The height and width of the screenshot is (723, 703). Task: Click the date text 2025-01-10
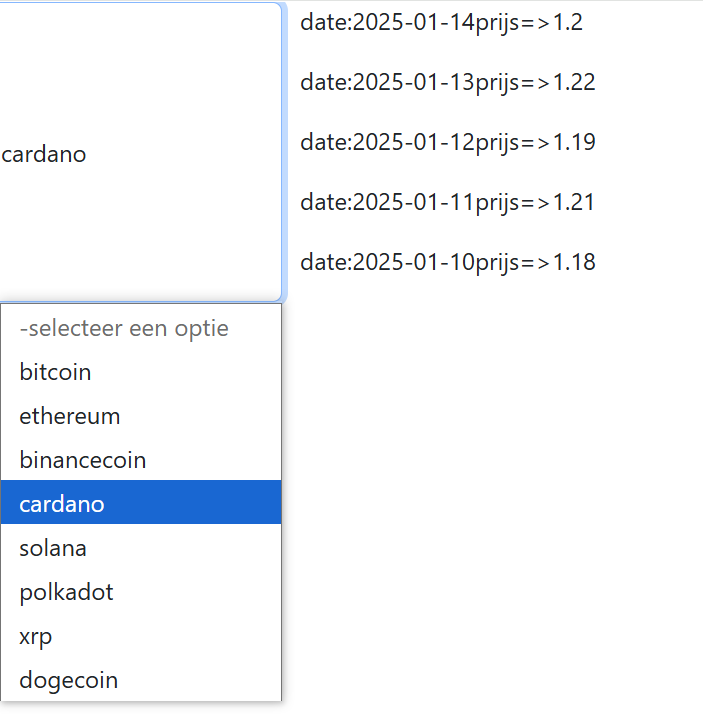412,262
